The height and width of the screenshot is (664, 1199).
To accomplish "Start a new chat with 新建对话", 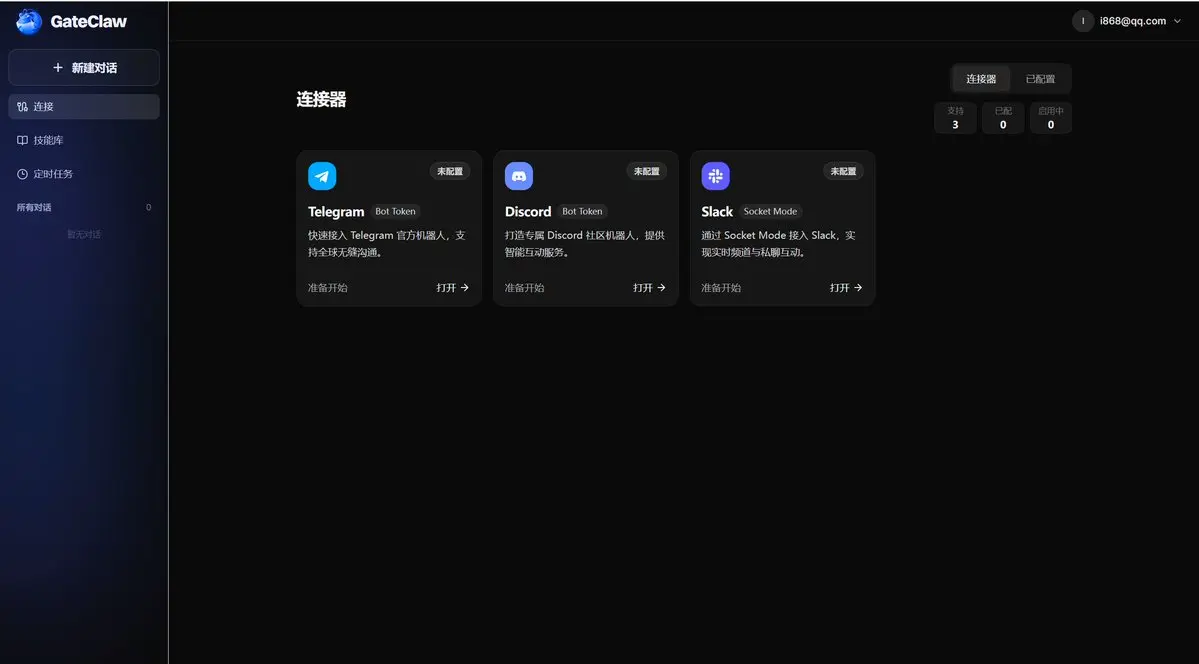I will click(x=84, y=67).
